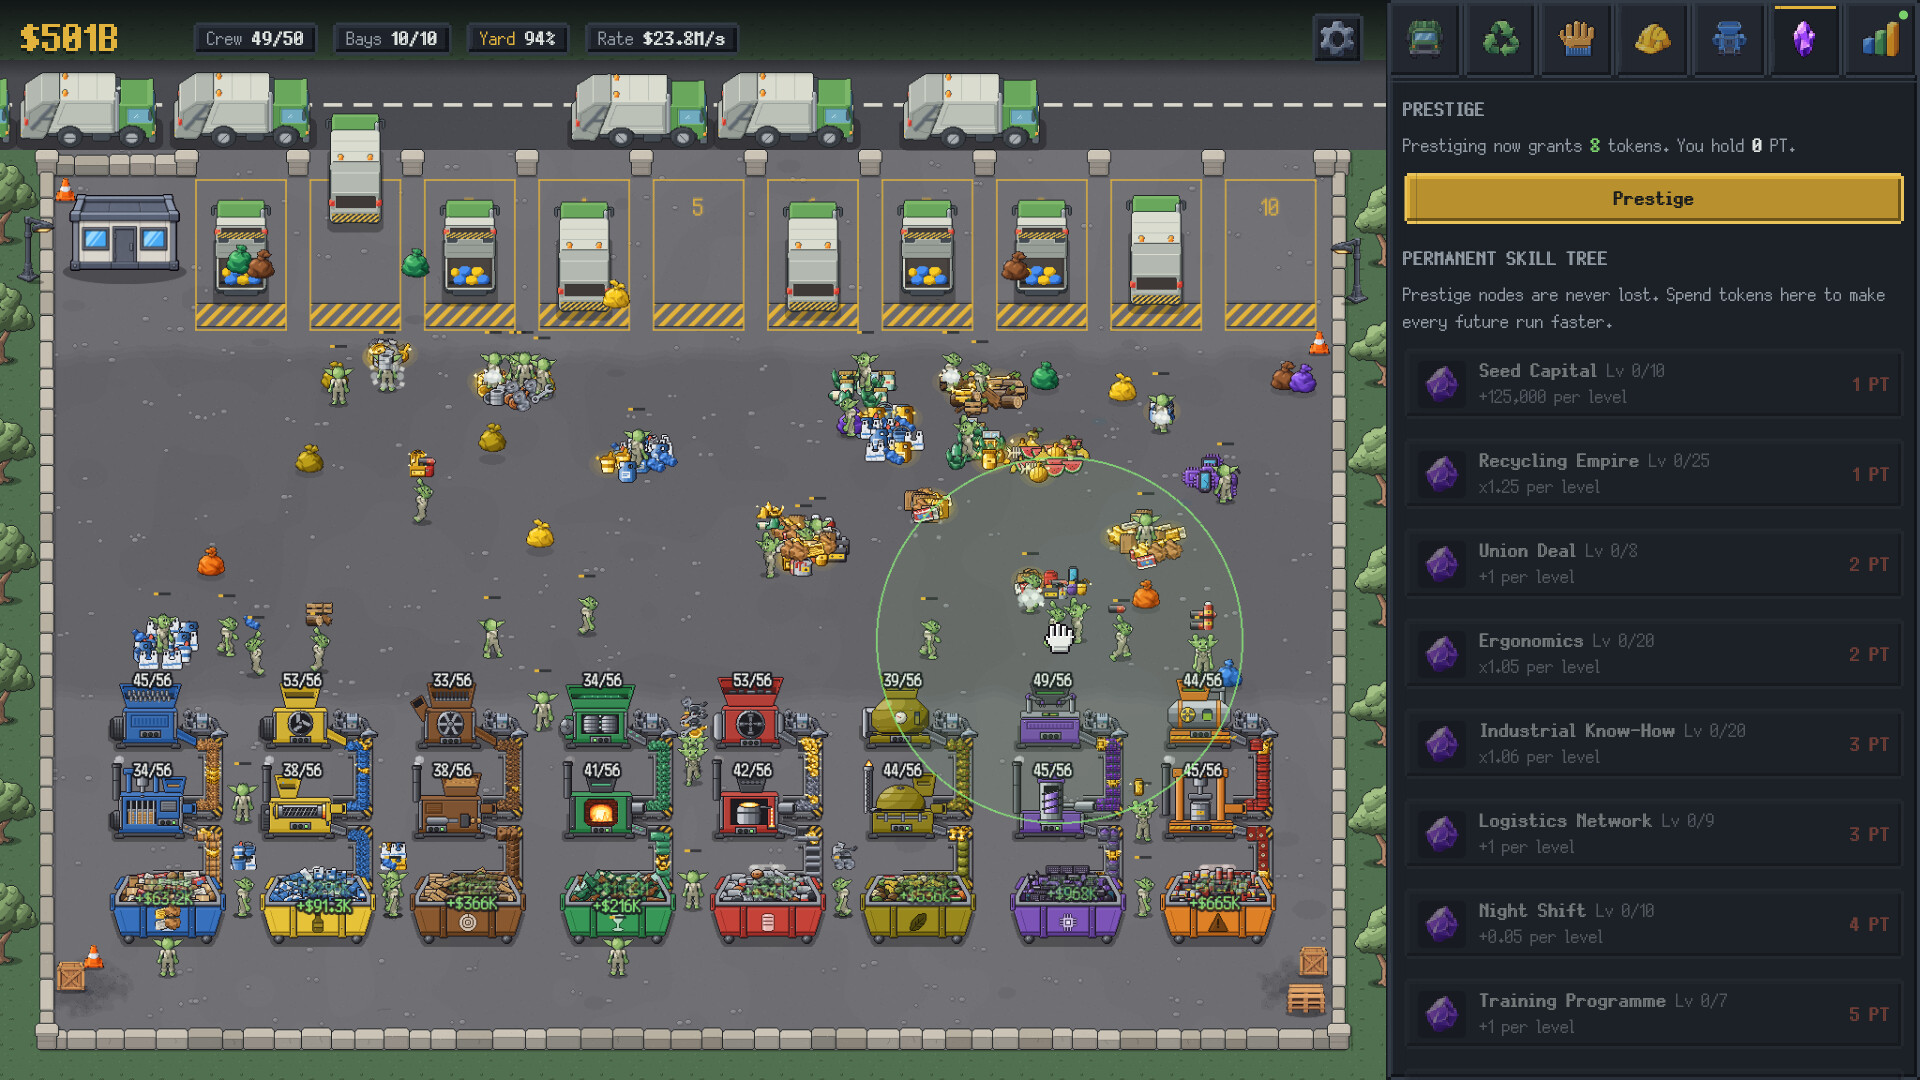Click the $501B money total

pos(69,38)
